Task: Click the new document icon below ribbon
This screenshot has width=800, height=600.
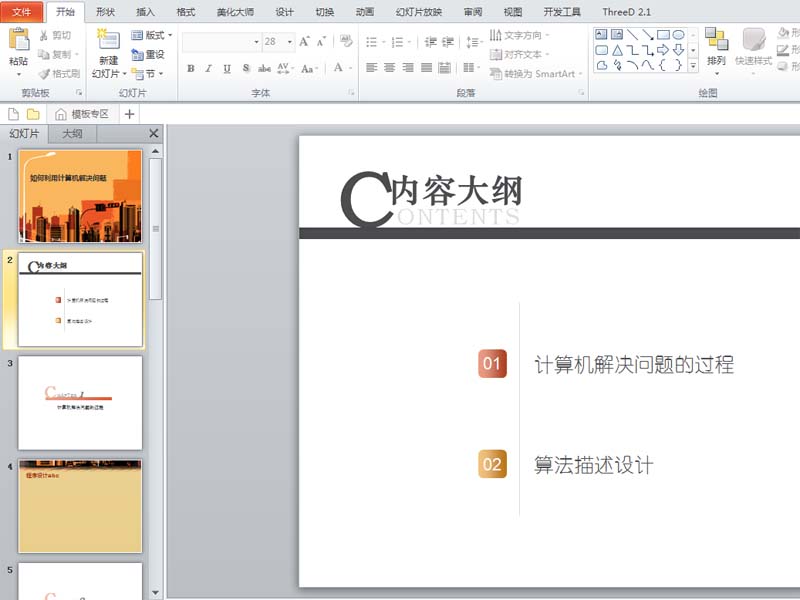Action: click(x=14, y=114)
